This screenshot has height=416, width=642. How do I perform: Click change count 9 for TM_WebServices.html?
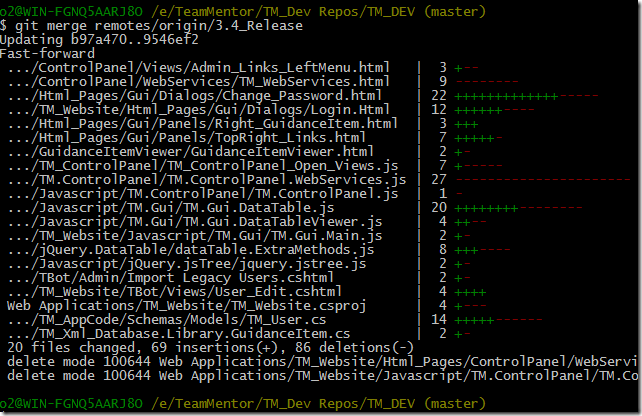[443, 81]
